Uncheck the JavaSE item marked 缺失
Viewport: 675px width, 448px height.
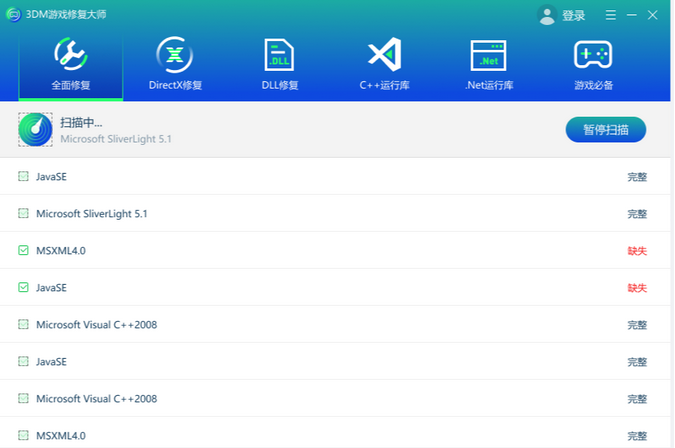pyautogui.click(x=23, y=288)
